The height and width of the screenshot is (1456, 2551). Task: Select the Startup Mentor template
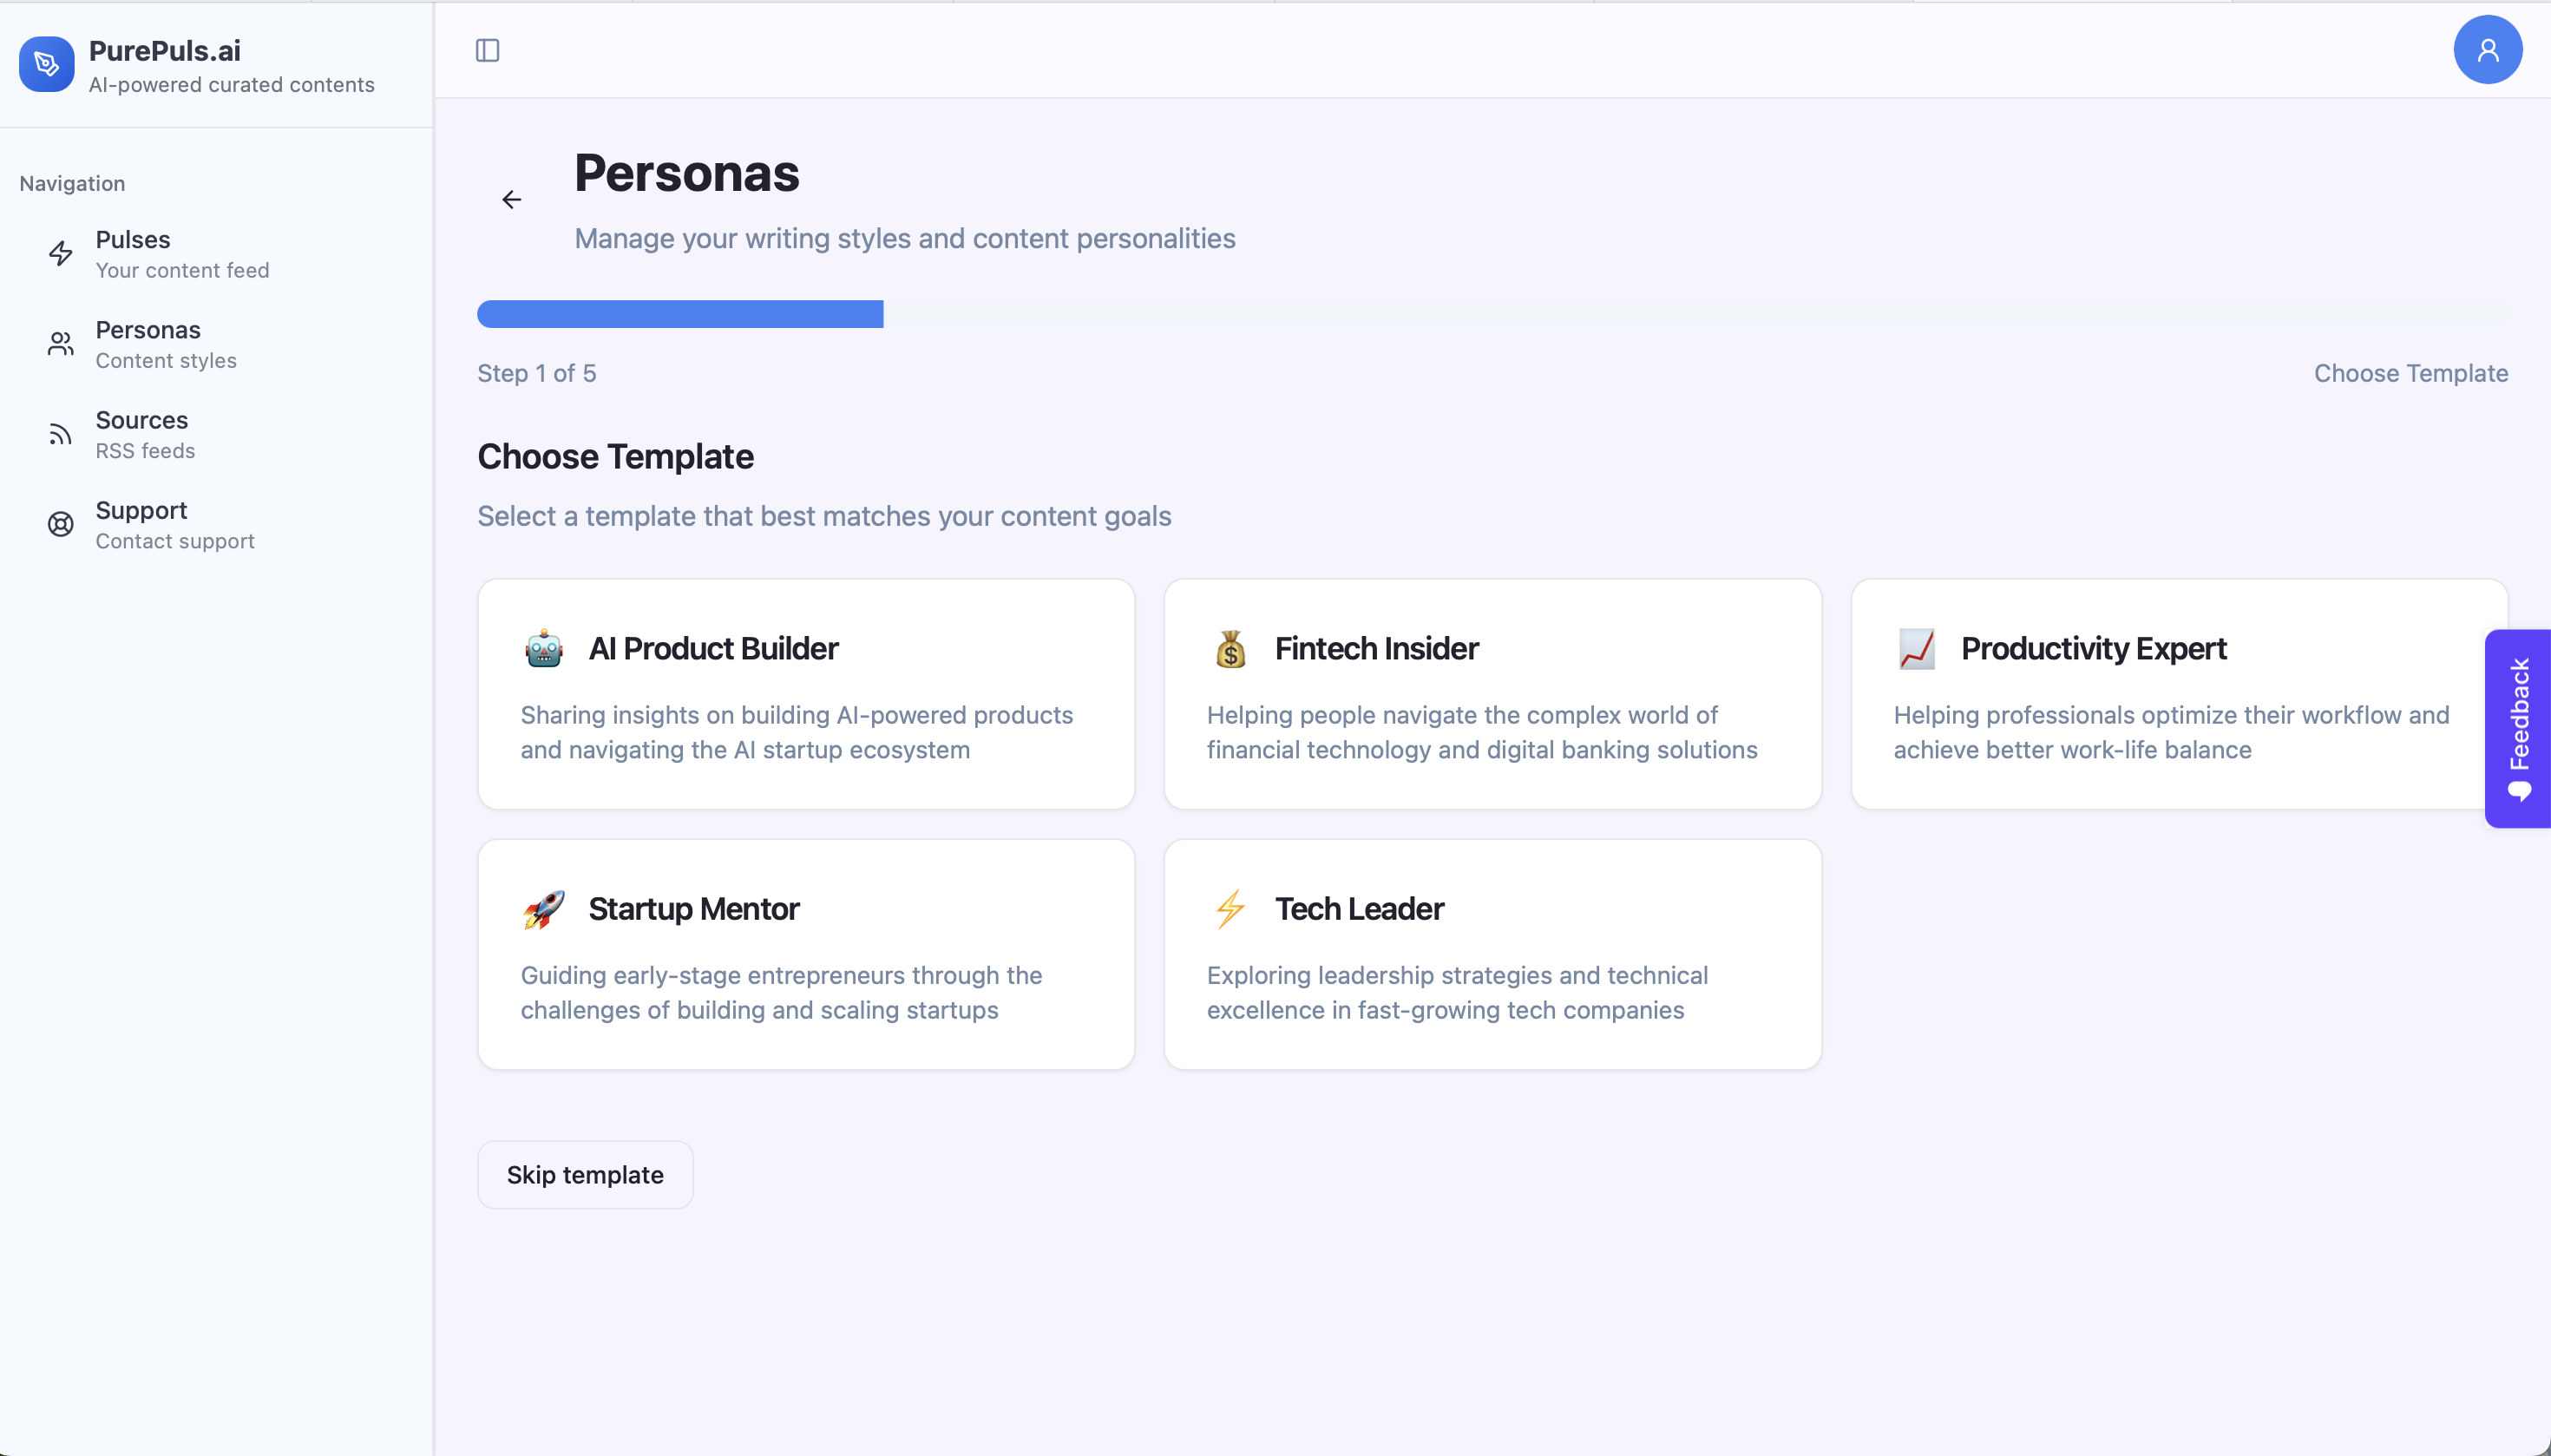point(804,953)
